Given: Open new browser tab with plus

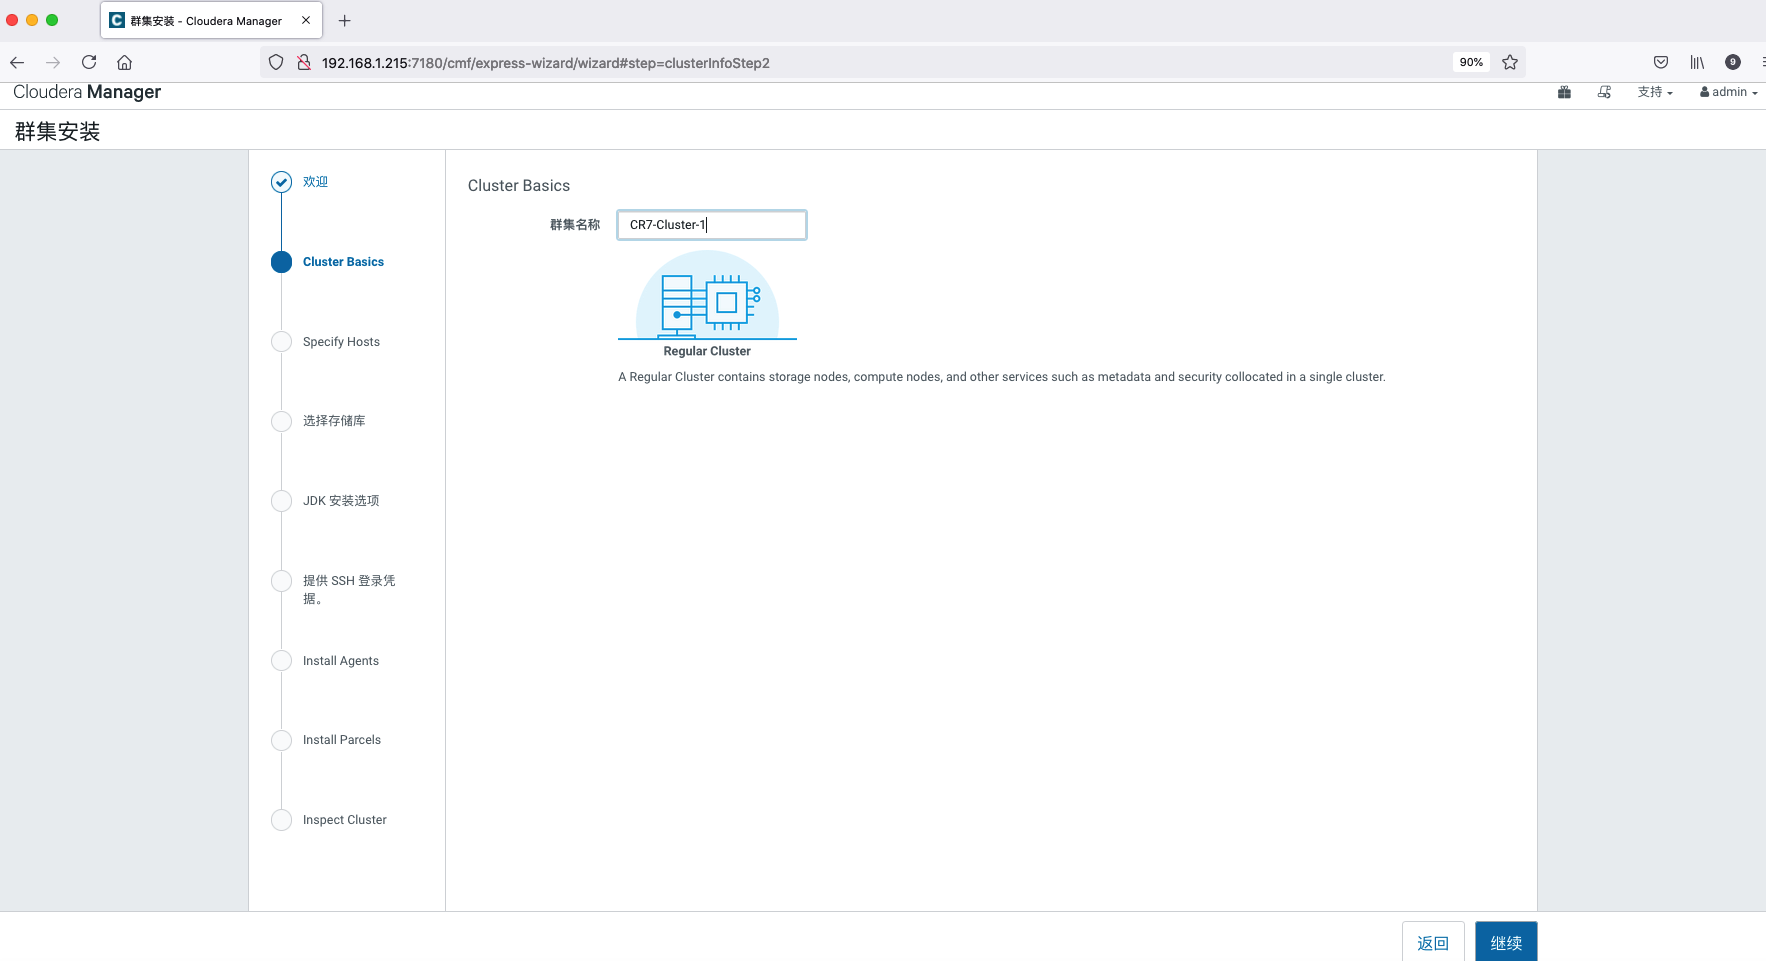Looking at the screenshot, I should (344, 20).
